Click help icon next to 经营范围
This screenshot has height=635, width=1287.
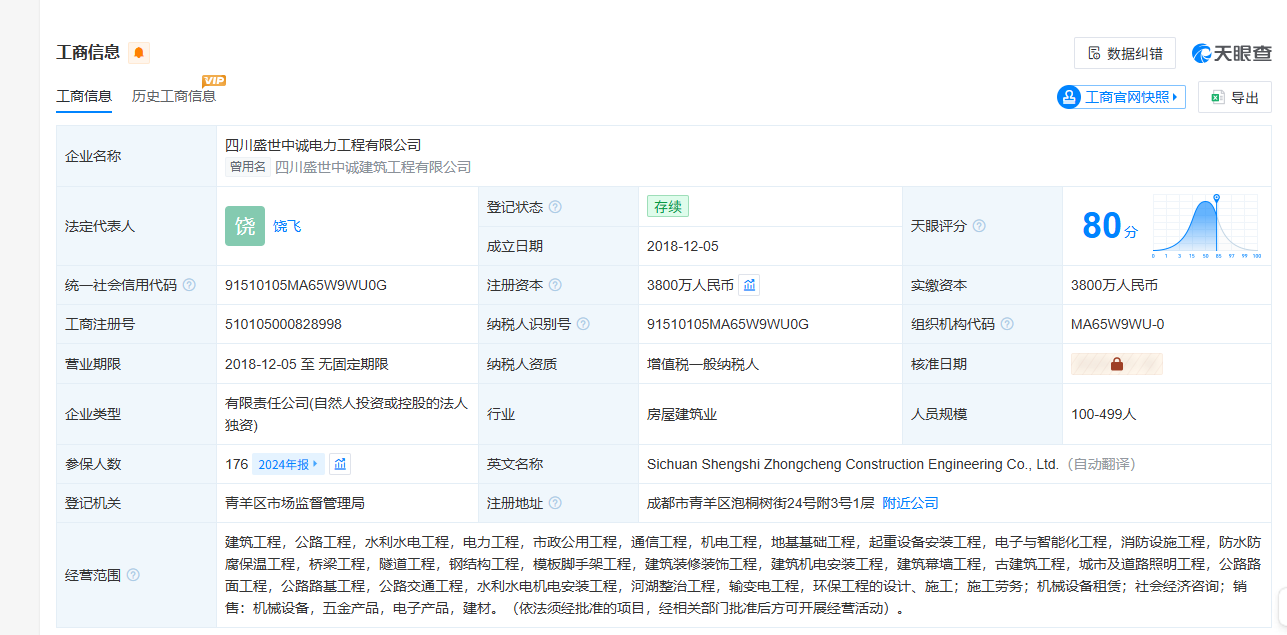coord(133,575)
